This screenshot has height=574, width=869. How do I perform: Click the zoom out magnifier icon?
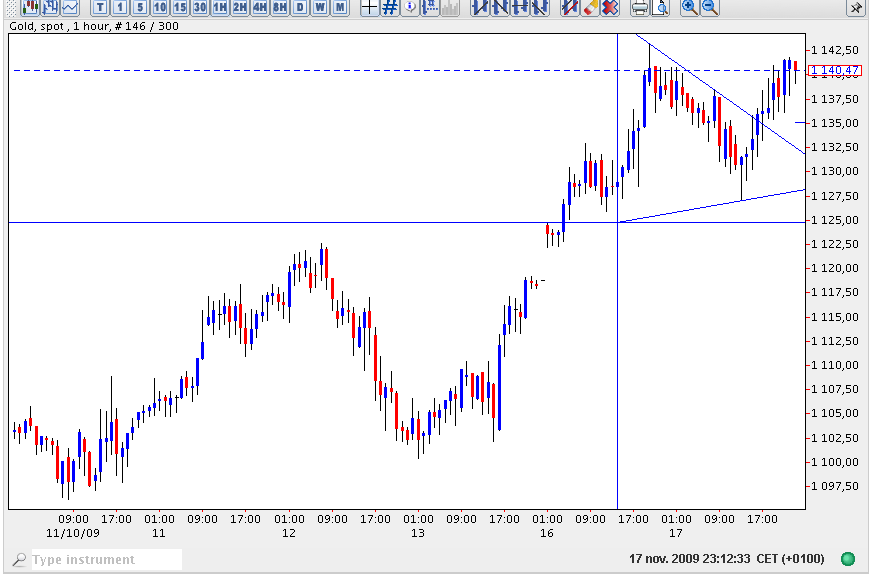point(709,8)
